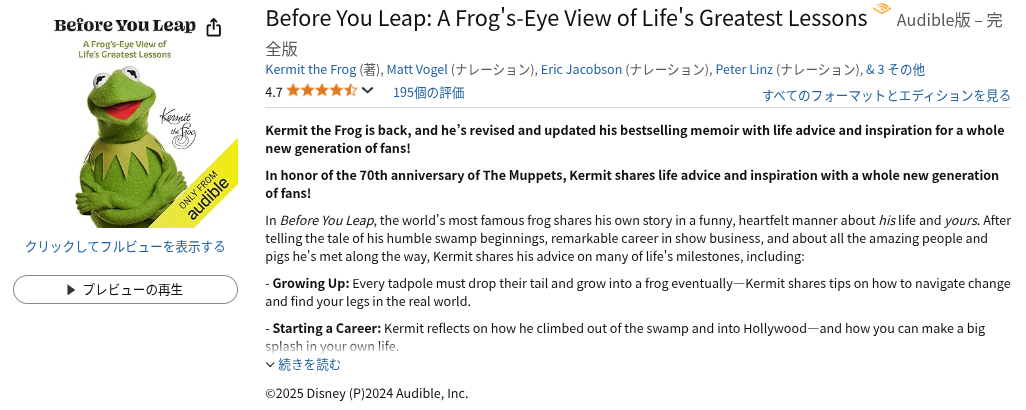Image resolution: width=1026 pixels, height=410 pixels.
Task: Expand description with 続きを読む
Action: tap(308, 364)
